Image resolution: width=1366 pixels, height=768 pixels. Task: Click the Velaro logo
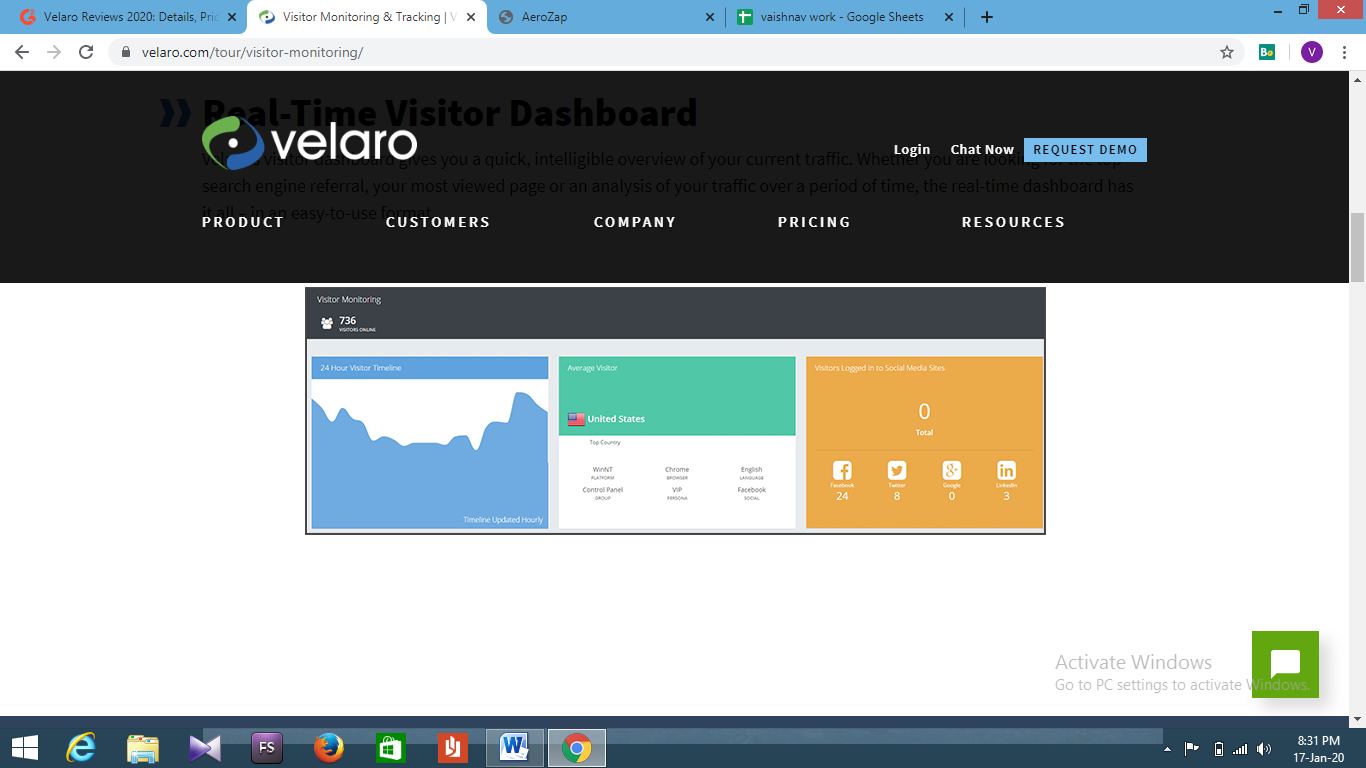(309, 142)
